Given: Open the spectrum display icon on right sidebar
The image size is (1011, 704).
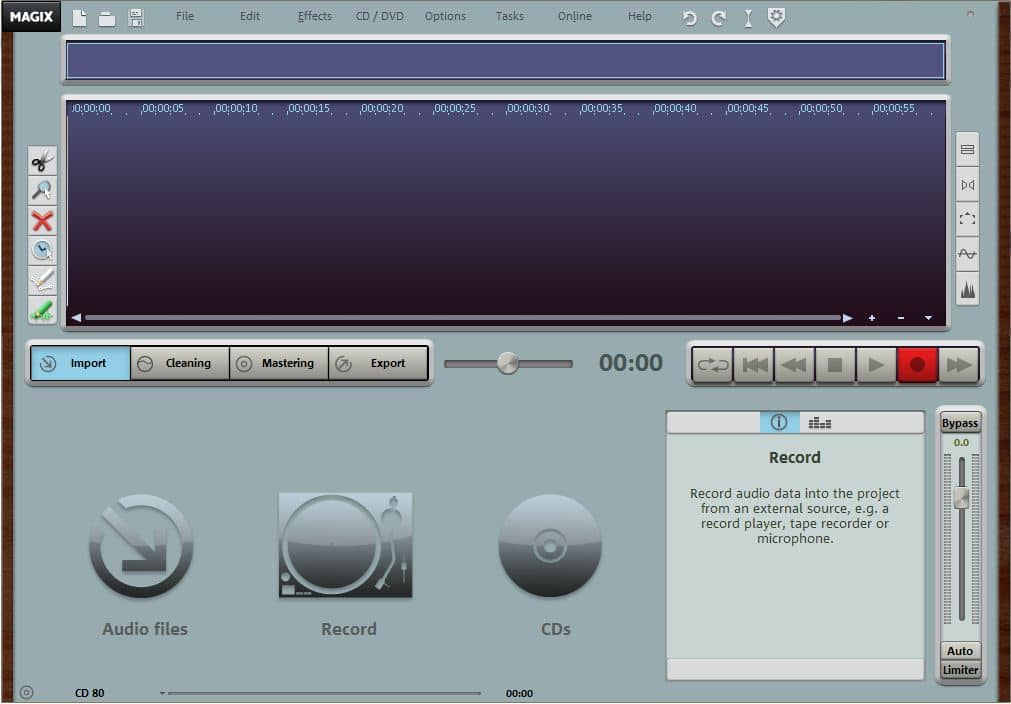Looking at the screenshot, I should click(967, 289).
